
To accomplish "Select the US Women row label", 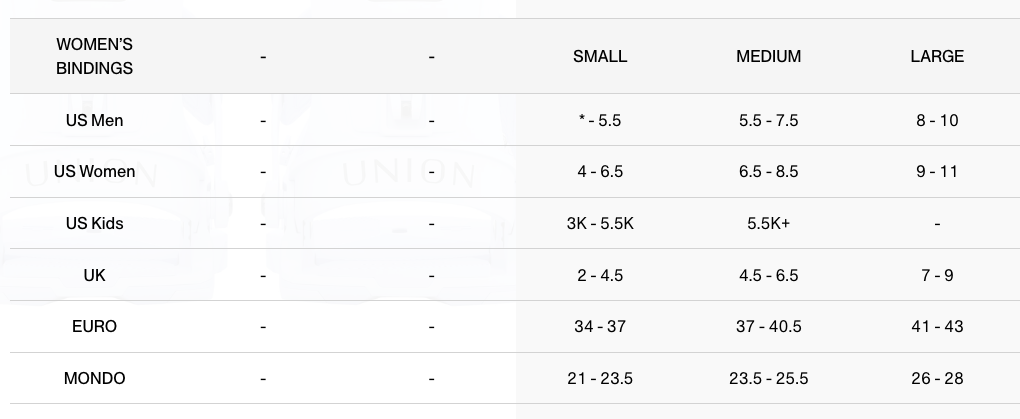I will tap(94, 172).
